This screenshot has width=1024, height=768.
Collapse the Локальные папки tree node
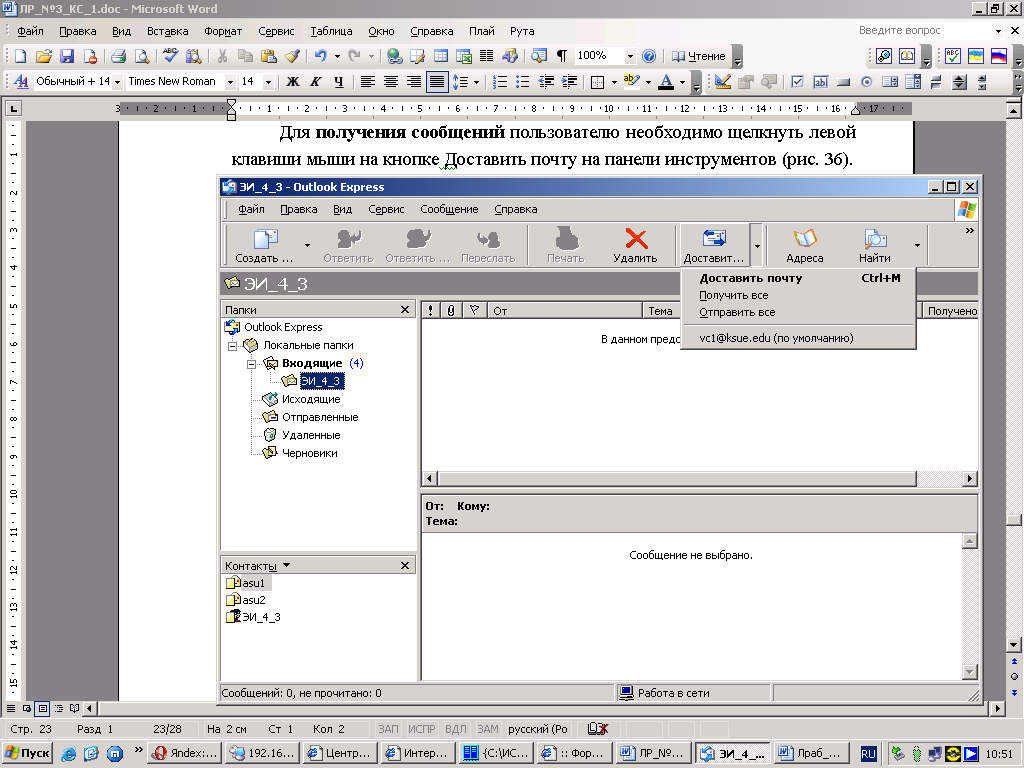232,346
